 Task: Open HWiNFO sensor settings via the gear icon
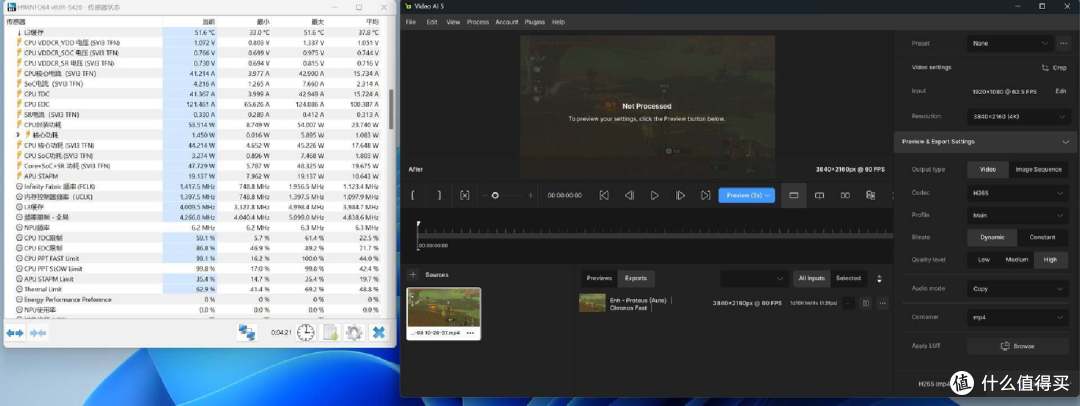coord(354,332)
